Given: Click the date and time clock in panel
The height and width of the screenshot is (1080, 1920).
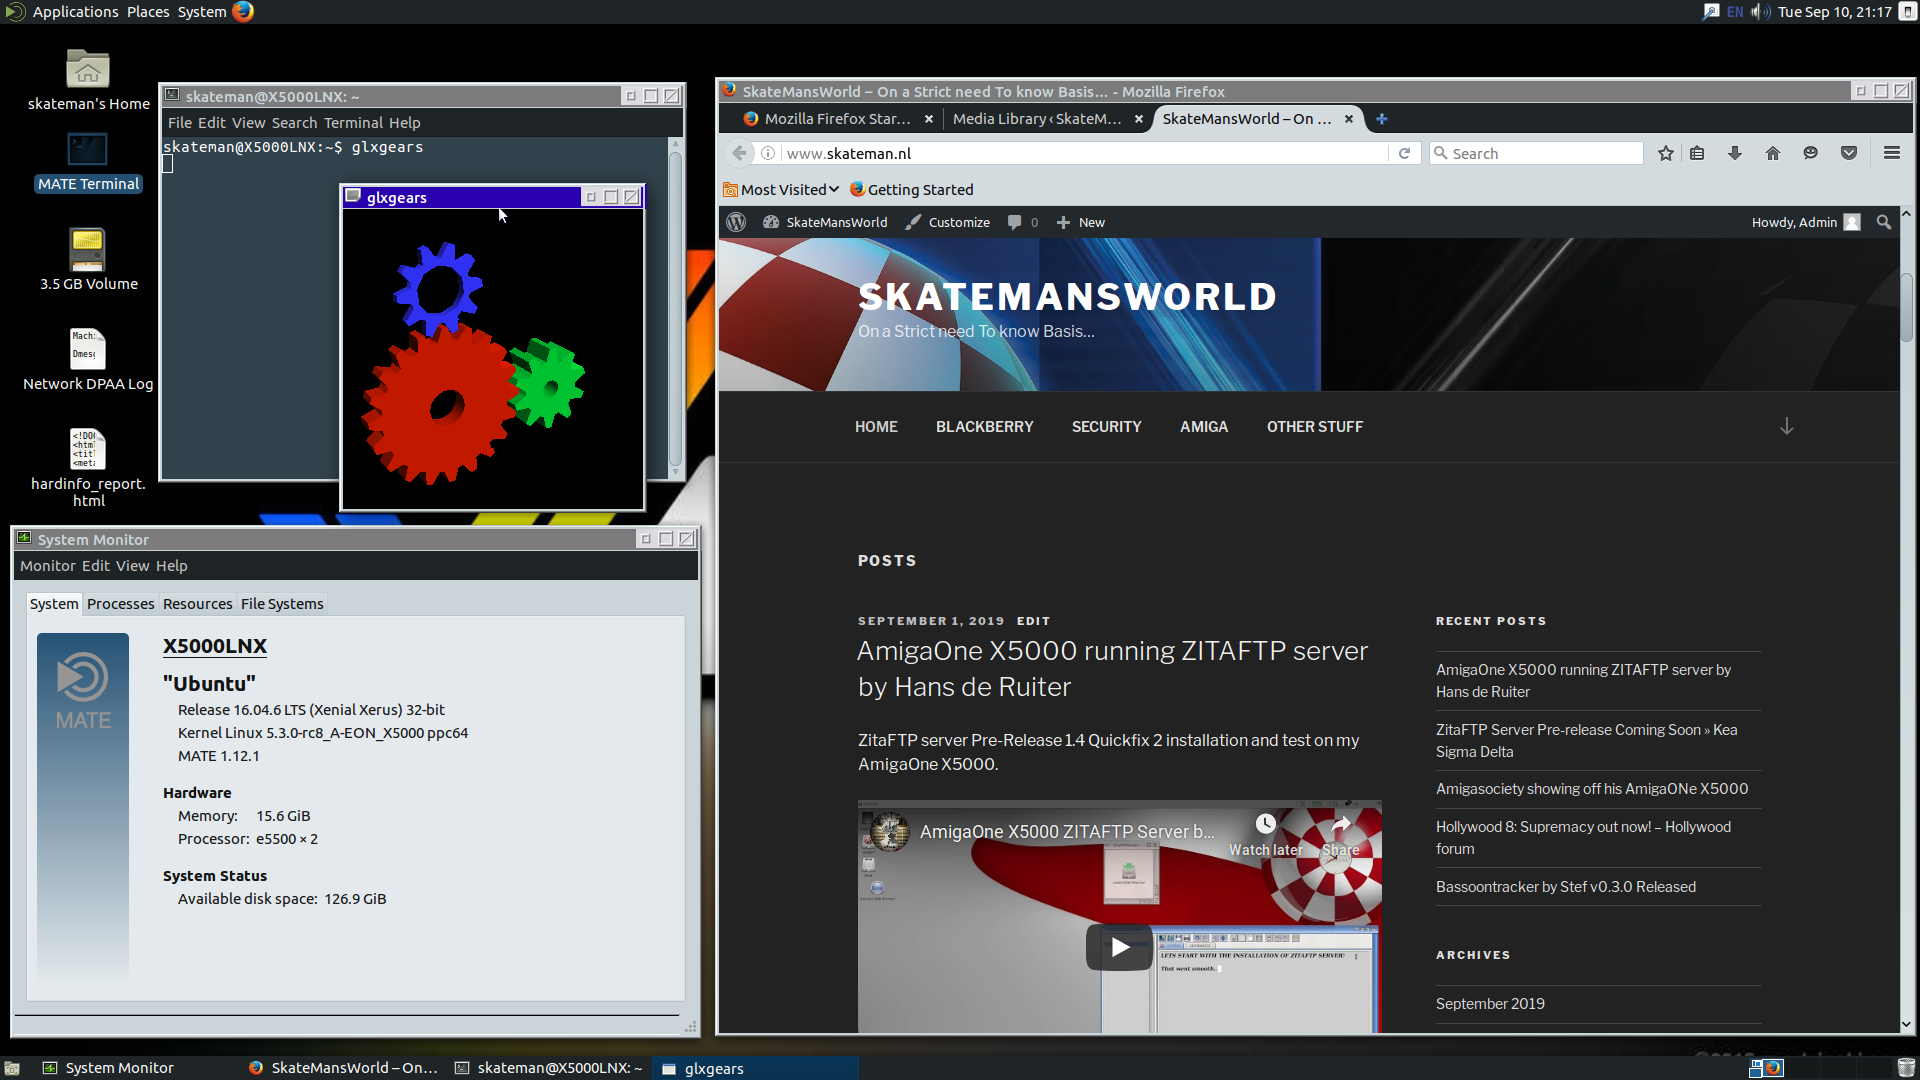Looking at the screenshot, I should pyautogui.click(x=1835, y=12).
